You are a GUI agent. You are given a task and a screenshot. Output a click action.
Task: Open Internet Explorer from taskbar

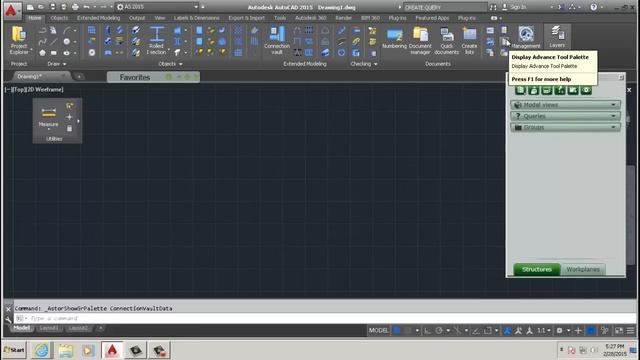42,350
